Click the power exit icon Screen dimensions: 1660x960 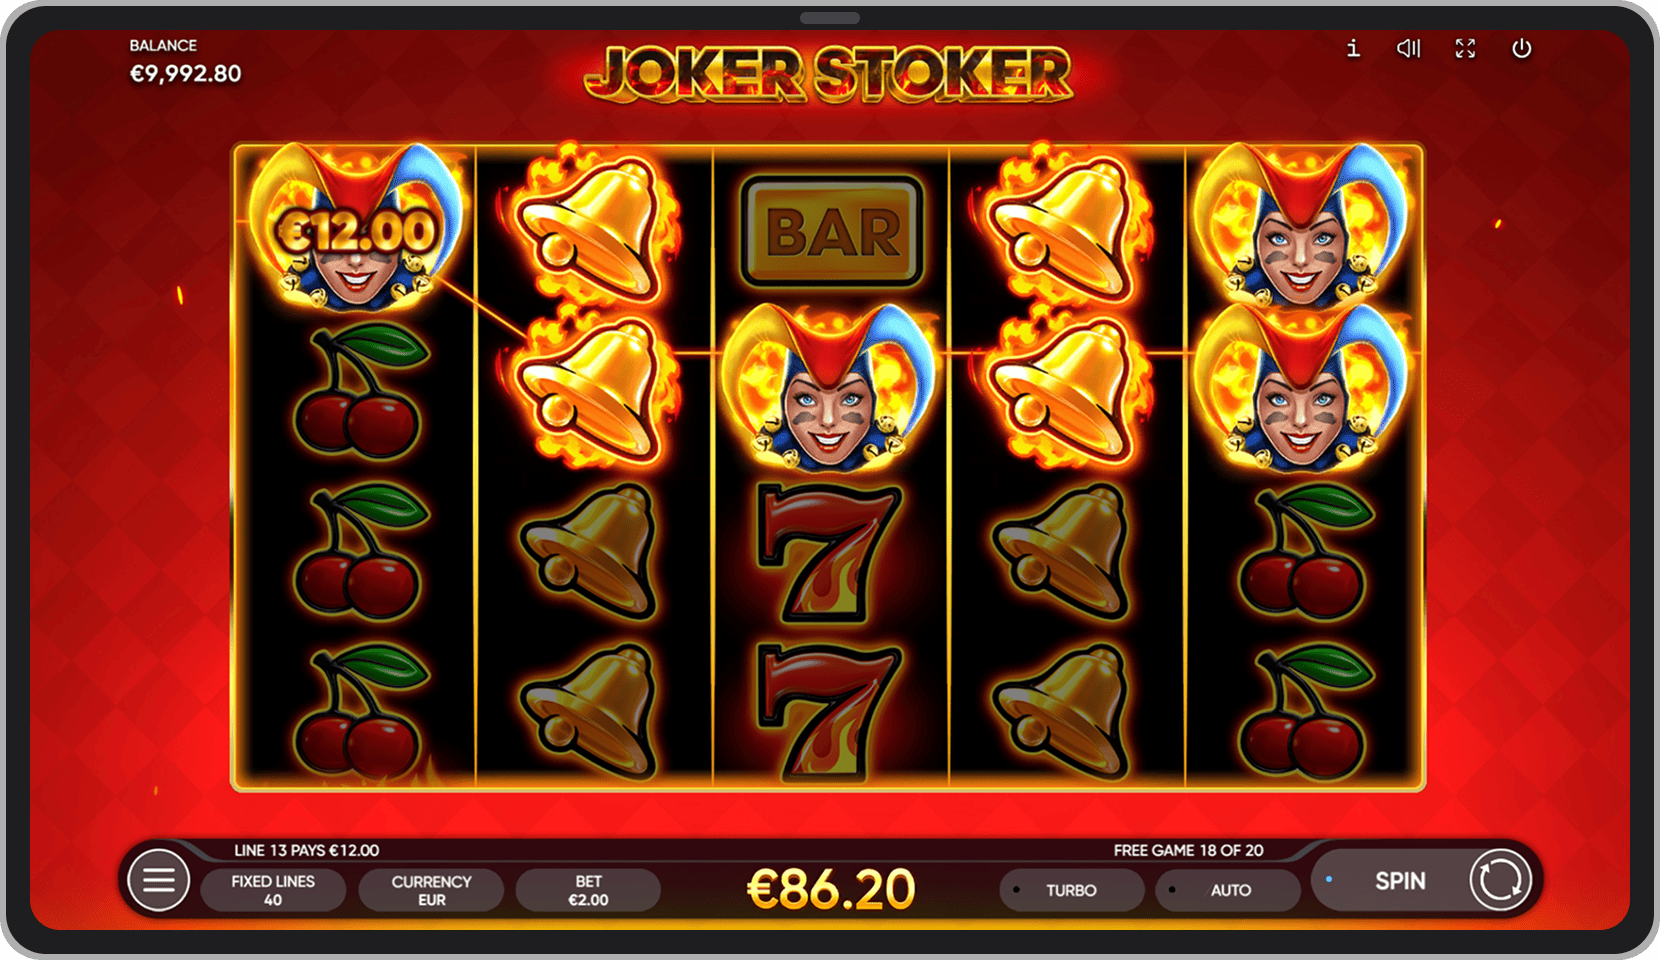pyautogui.click(x=1521, y=48)
